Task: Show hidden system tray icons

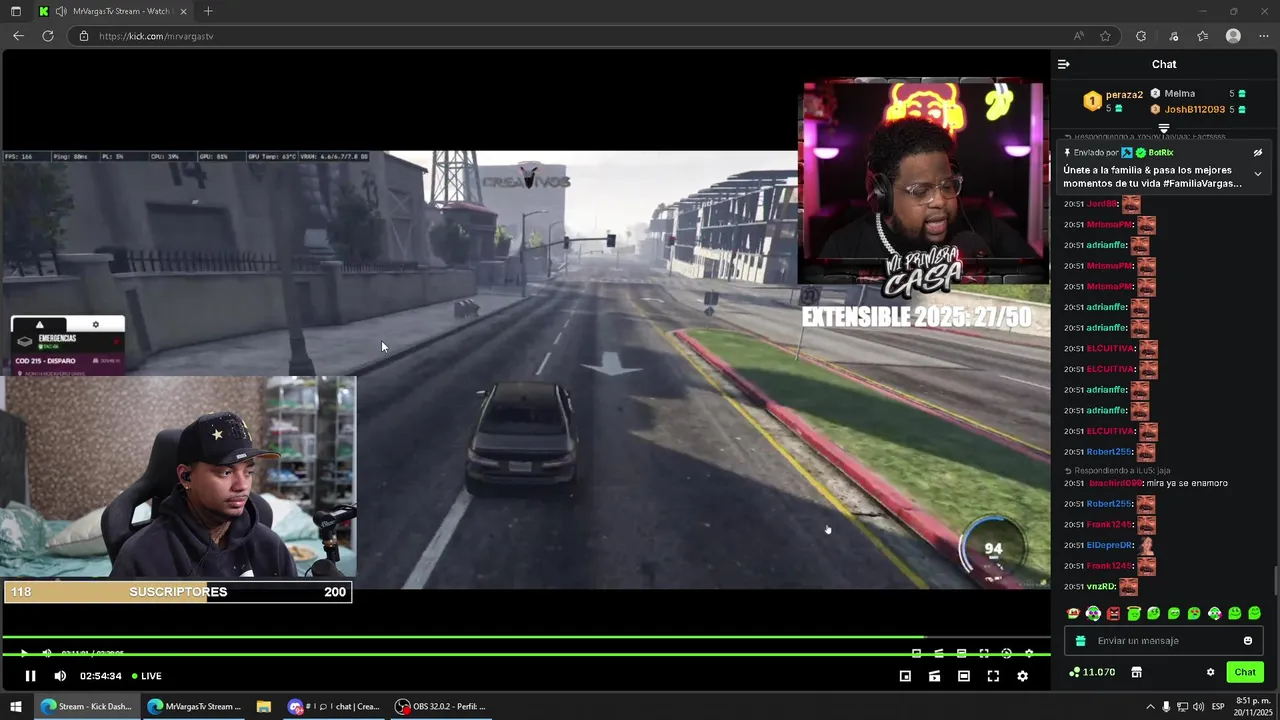Action: point(1150,707)
